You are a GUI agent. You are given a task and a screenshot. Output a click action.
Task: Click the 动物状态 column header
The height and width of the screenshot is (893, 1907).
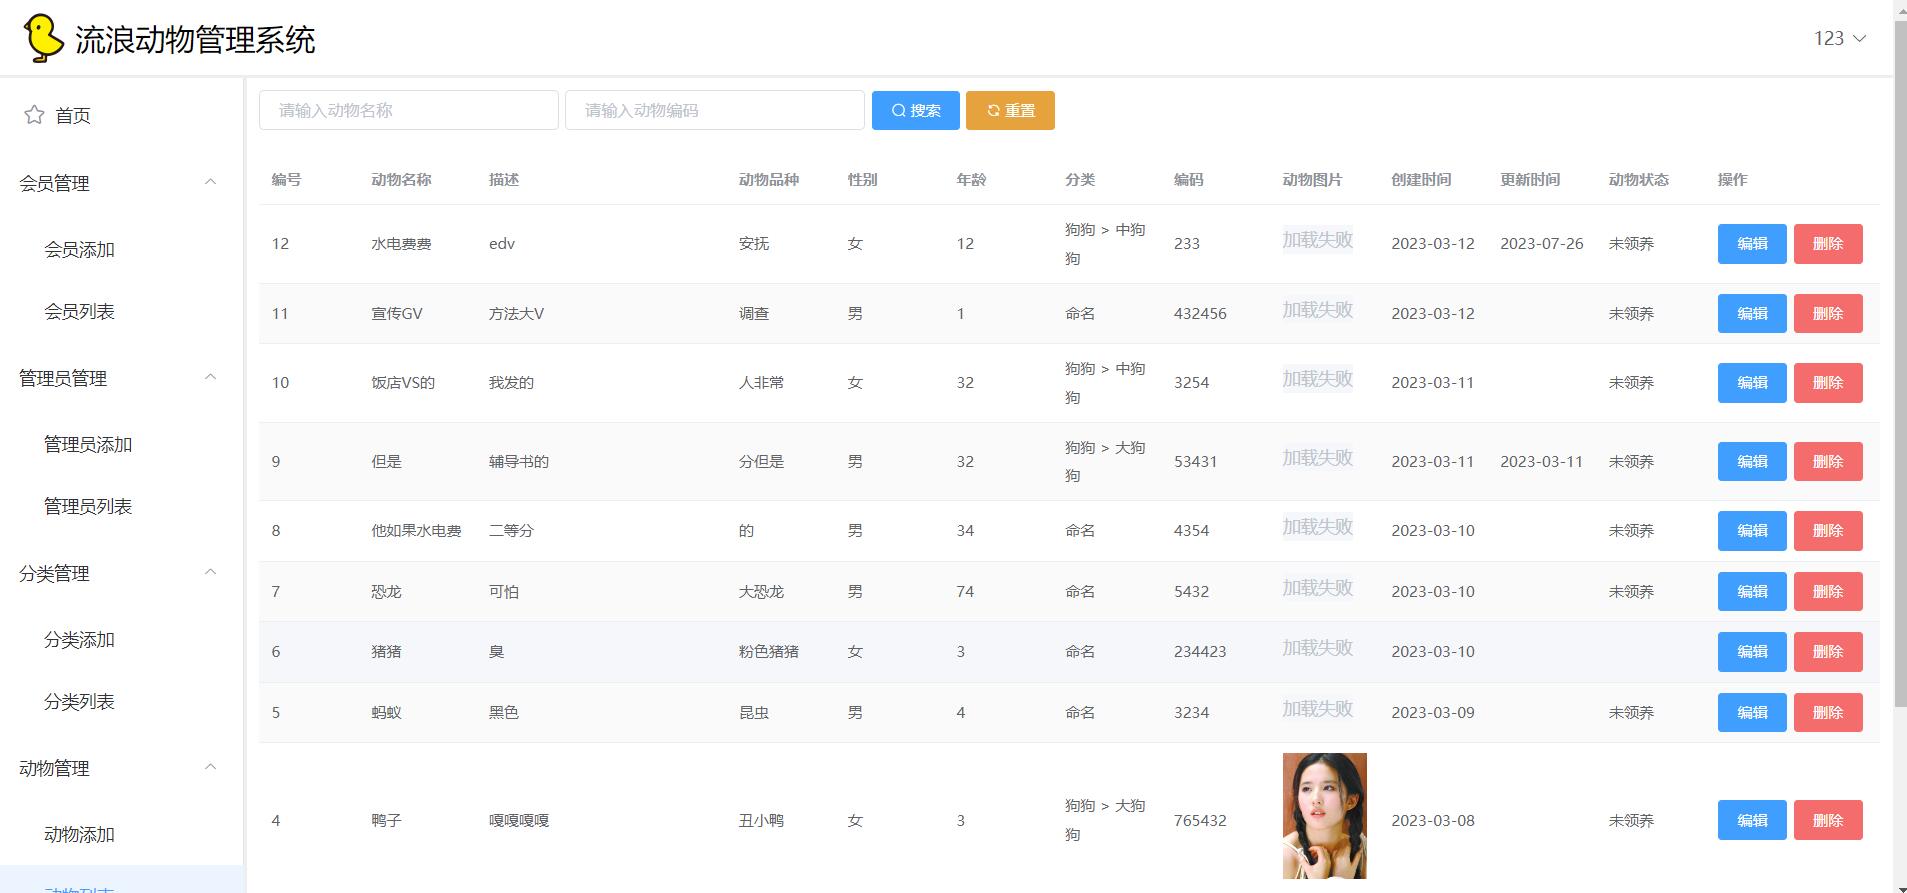point(1638,180)
